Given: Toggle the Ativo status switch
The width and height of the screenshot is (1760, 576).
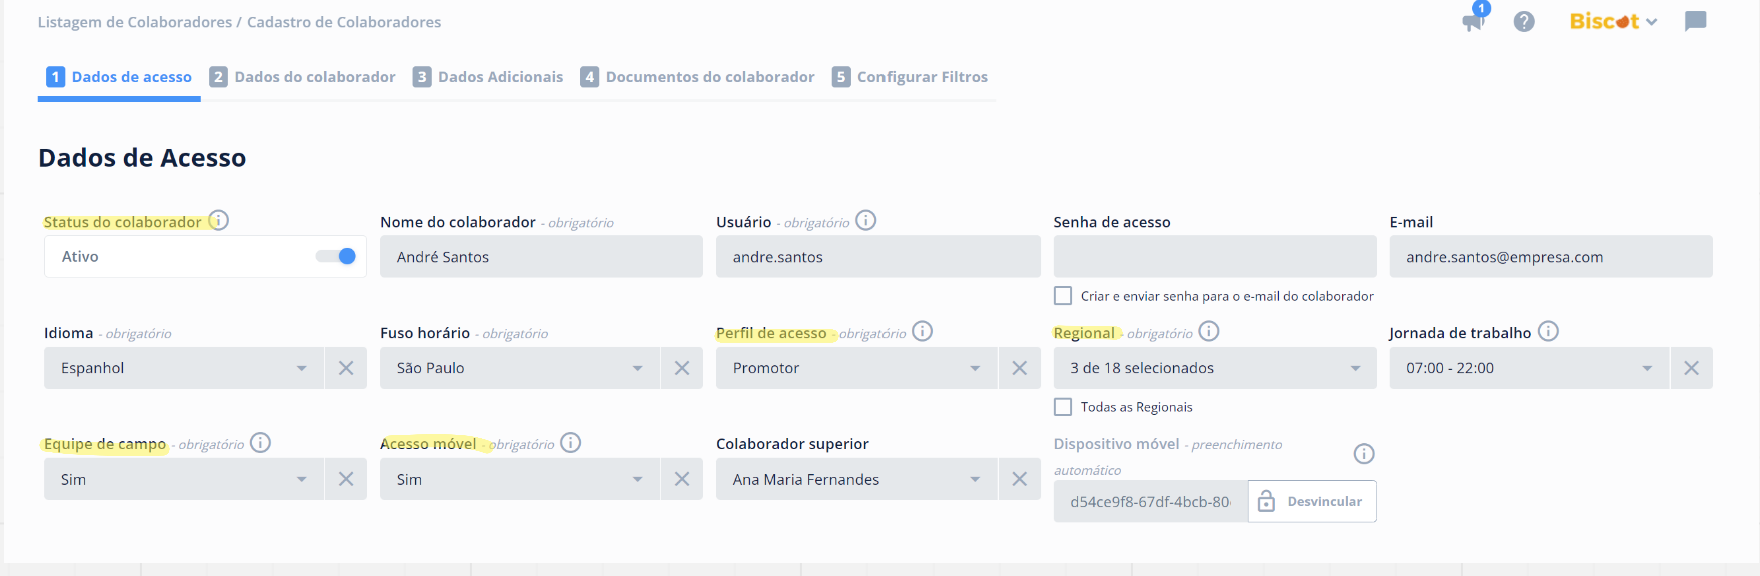Looking at the screenshot, I should tap(336, 256).
